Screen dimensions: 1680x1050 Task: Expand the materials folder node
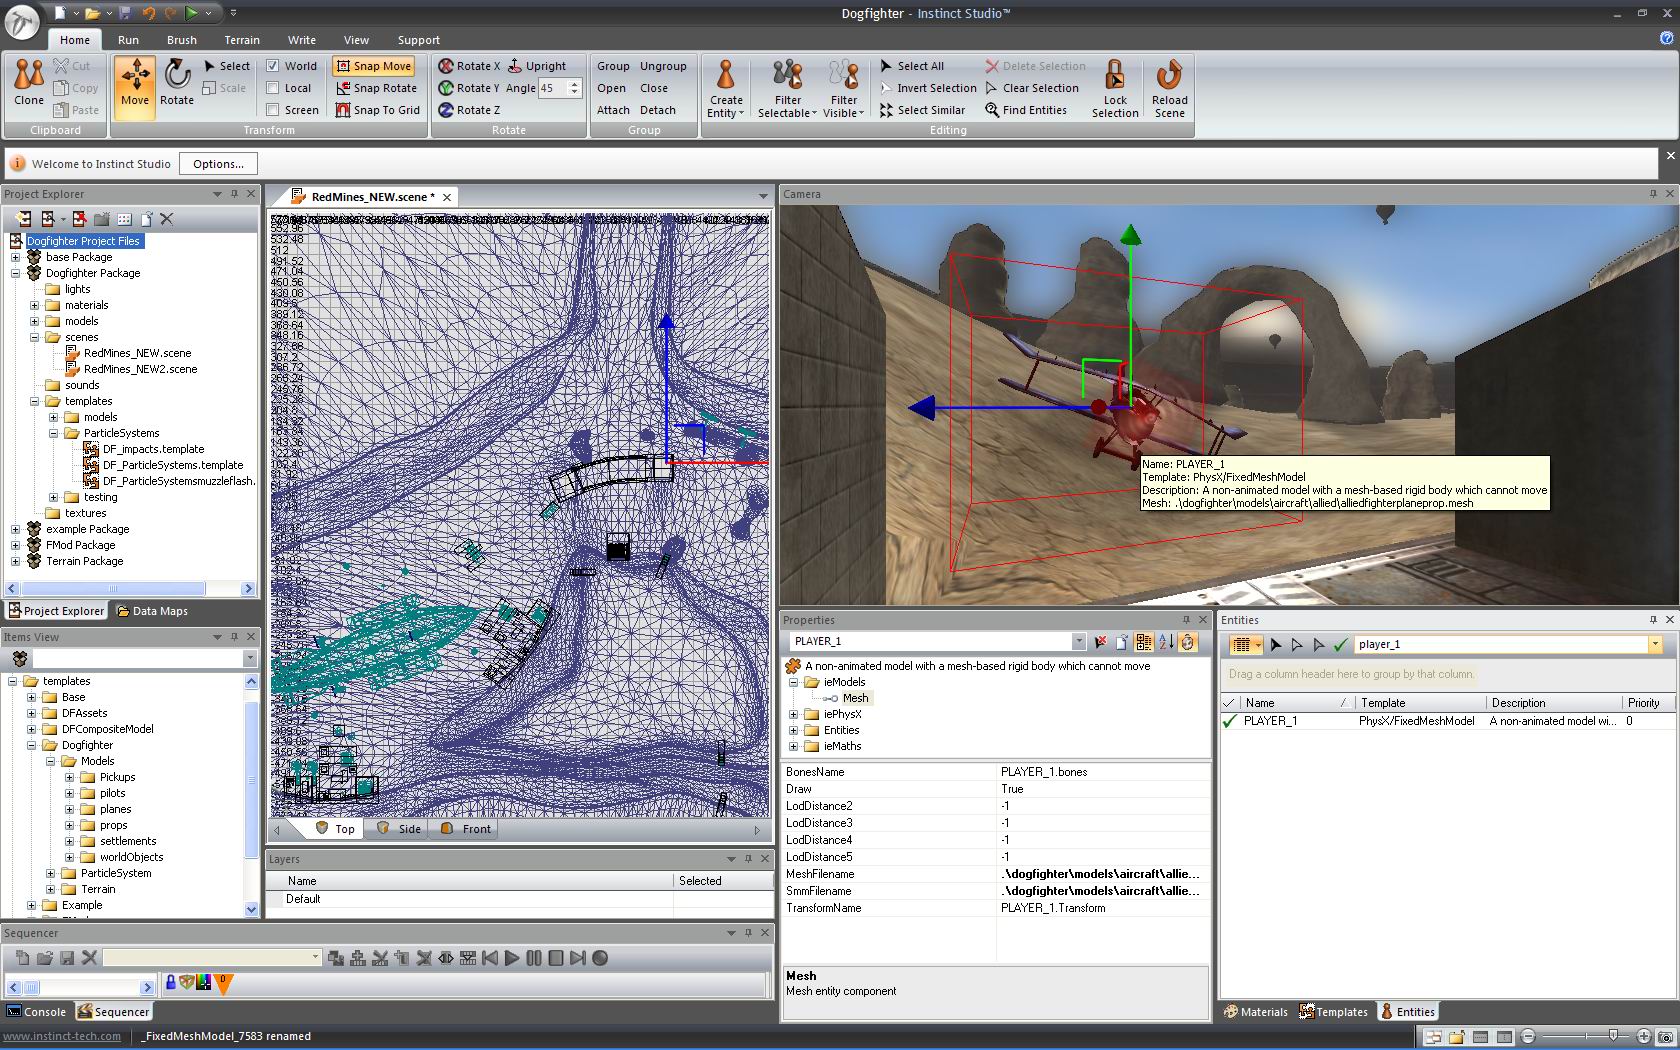click(34, 305)
